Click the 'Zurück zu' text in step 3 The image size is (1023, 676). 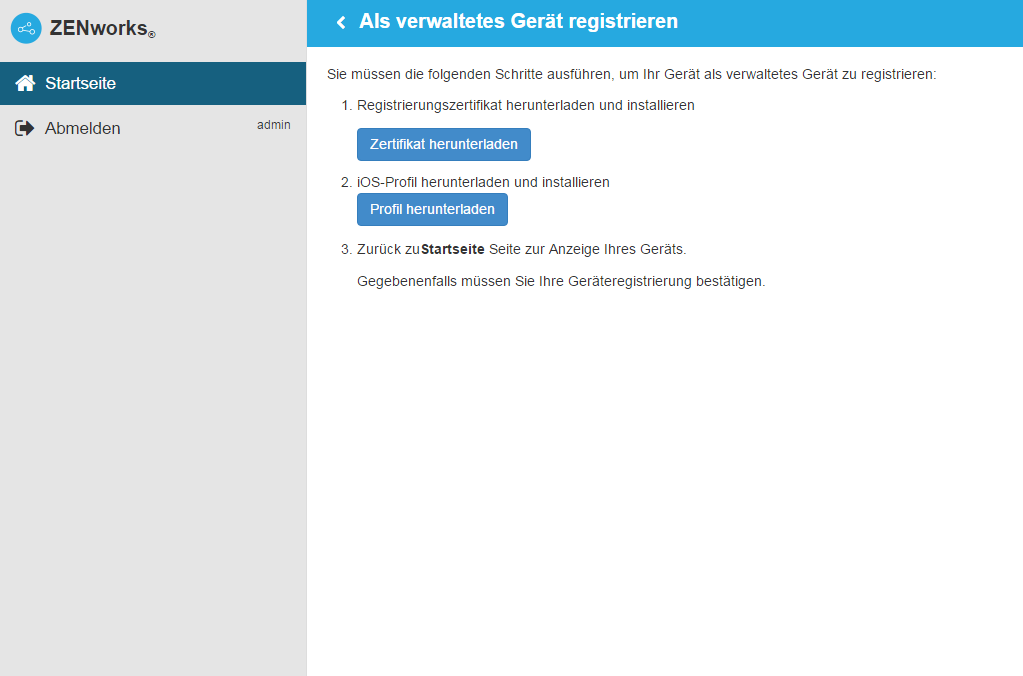tap(388, 249)
